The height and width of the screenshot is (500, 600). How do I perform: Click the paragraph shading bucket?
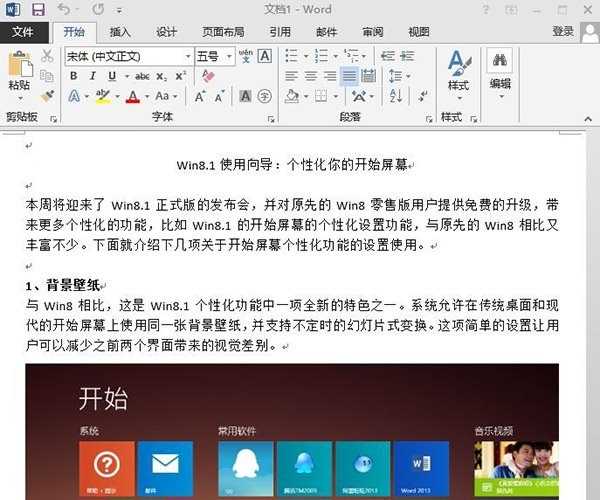tap(292, 96)
